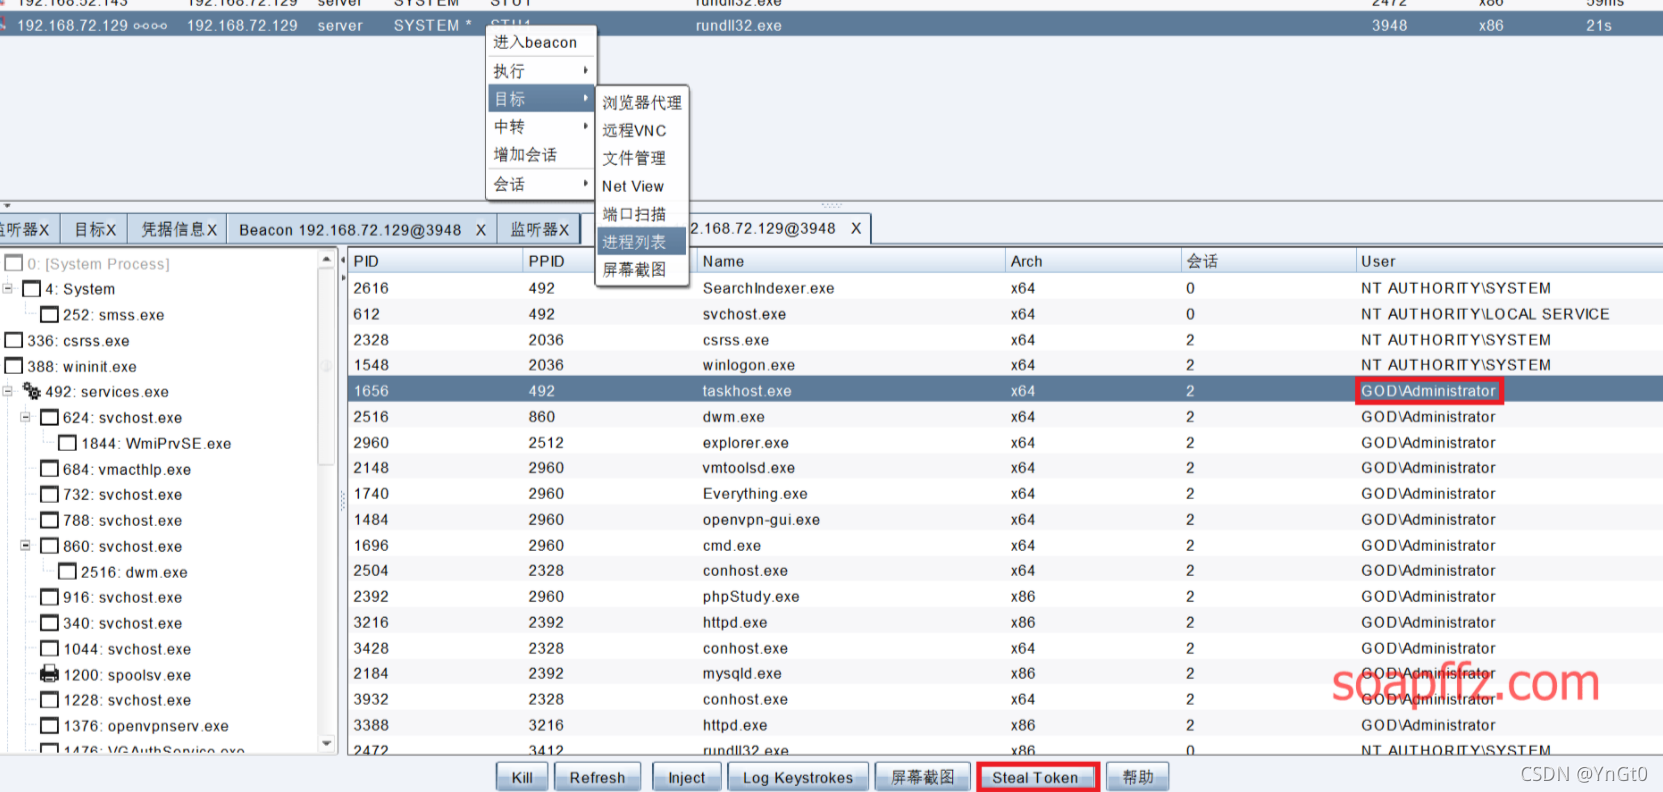Sort by the PID column header
This screenshot has width=1663, height=792.
[435, 261]
